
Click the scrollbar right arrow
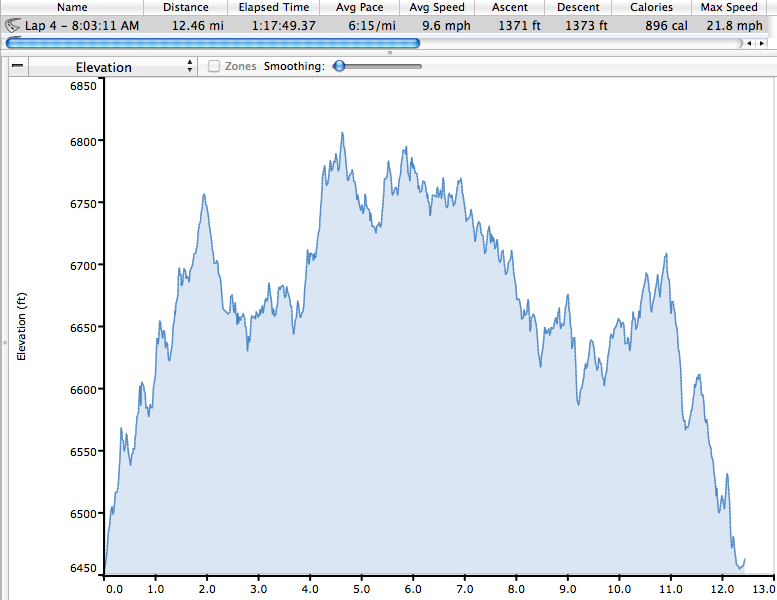764,43
